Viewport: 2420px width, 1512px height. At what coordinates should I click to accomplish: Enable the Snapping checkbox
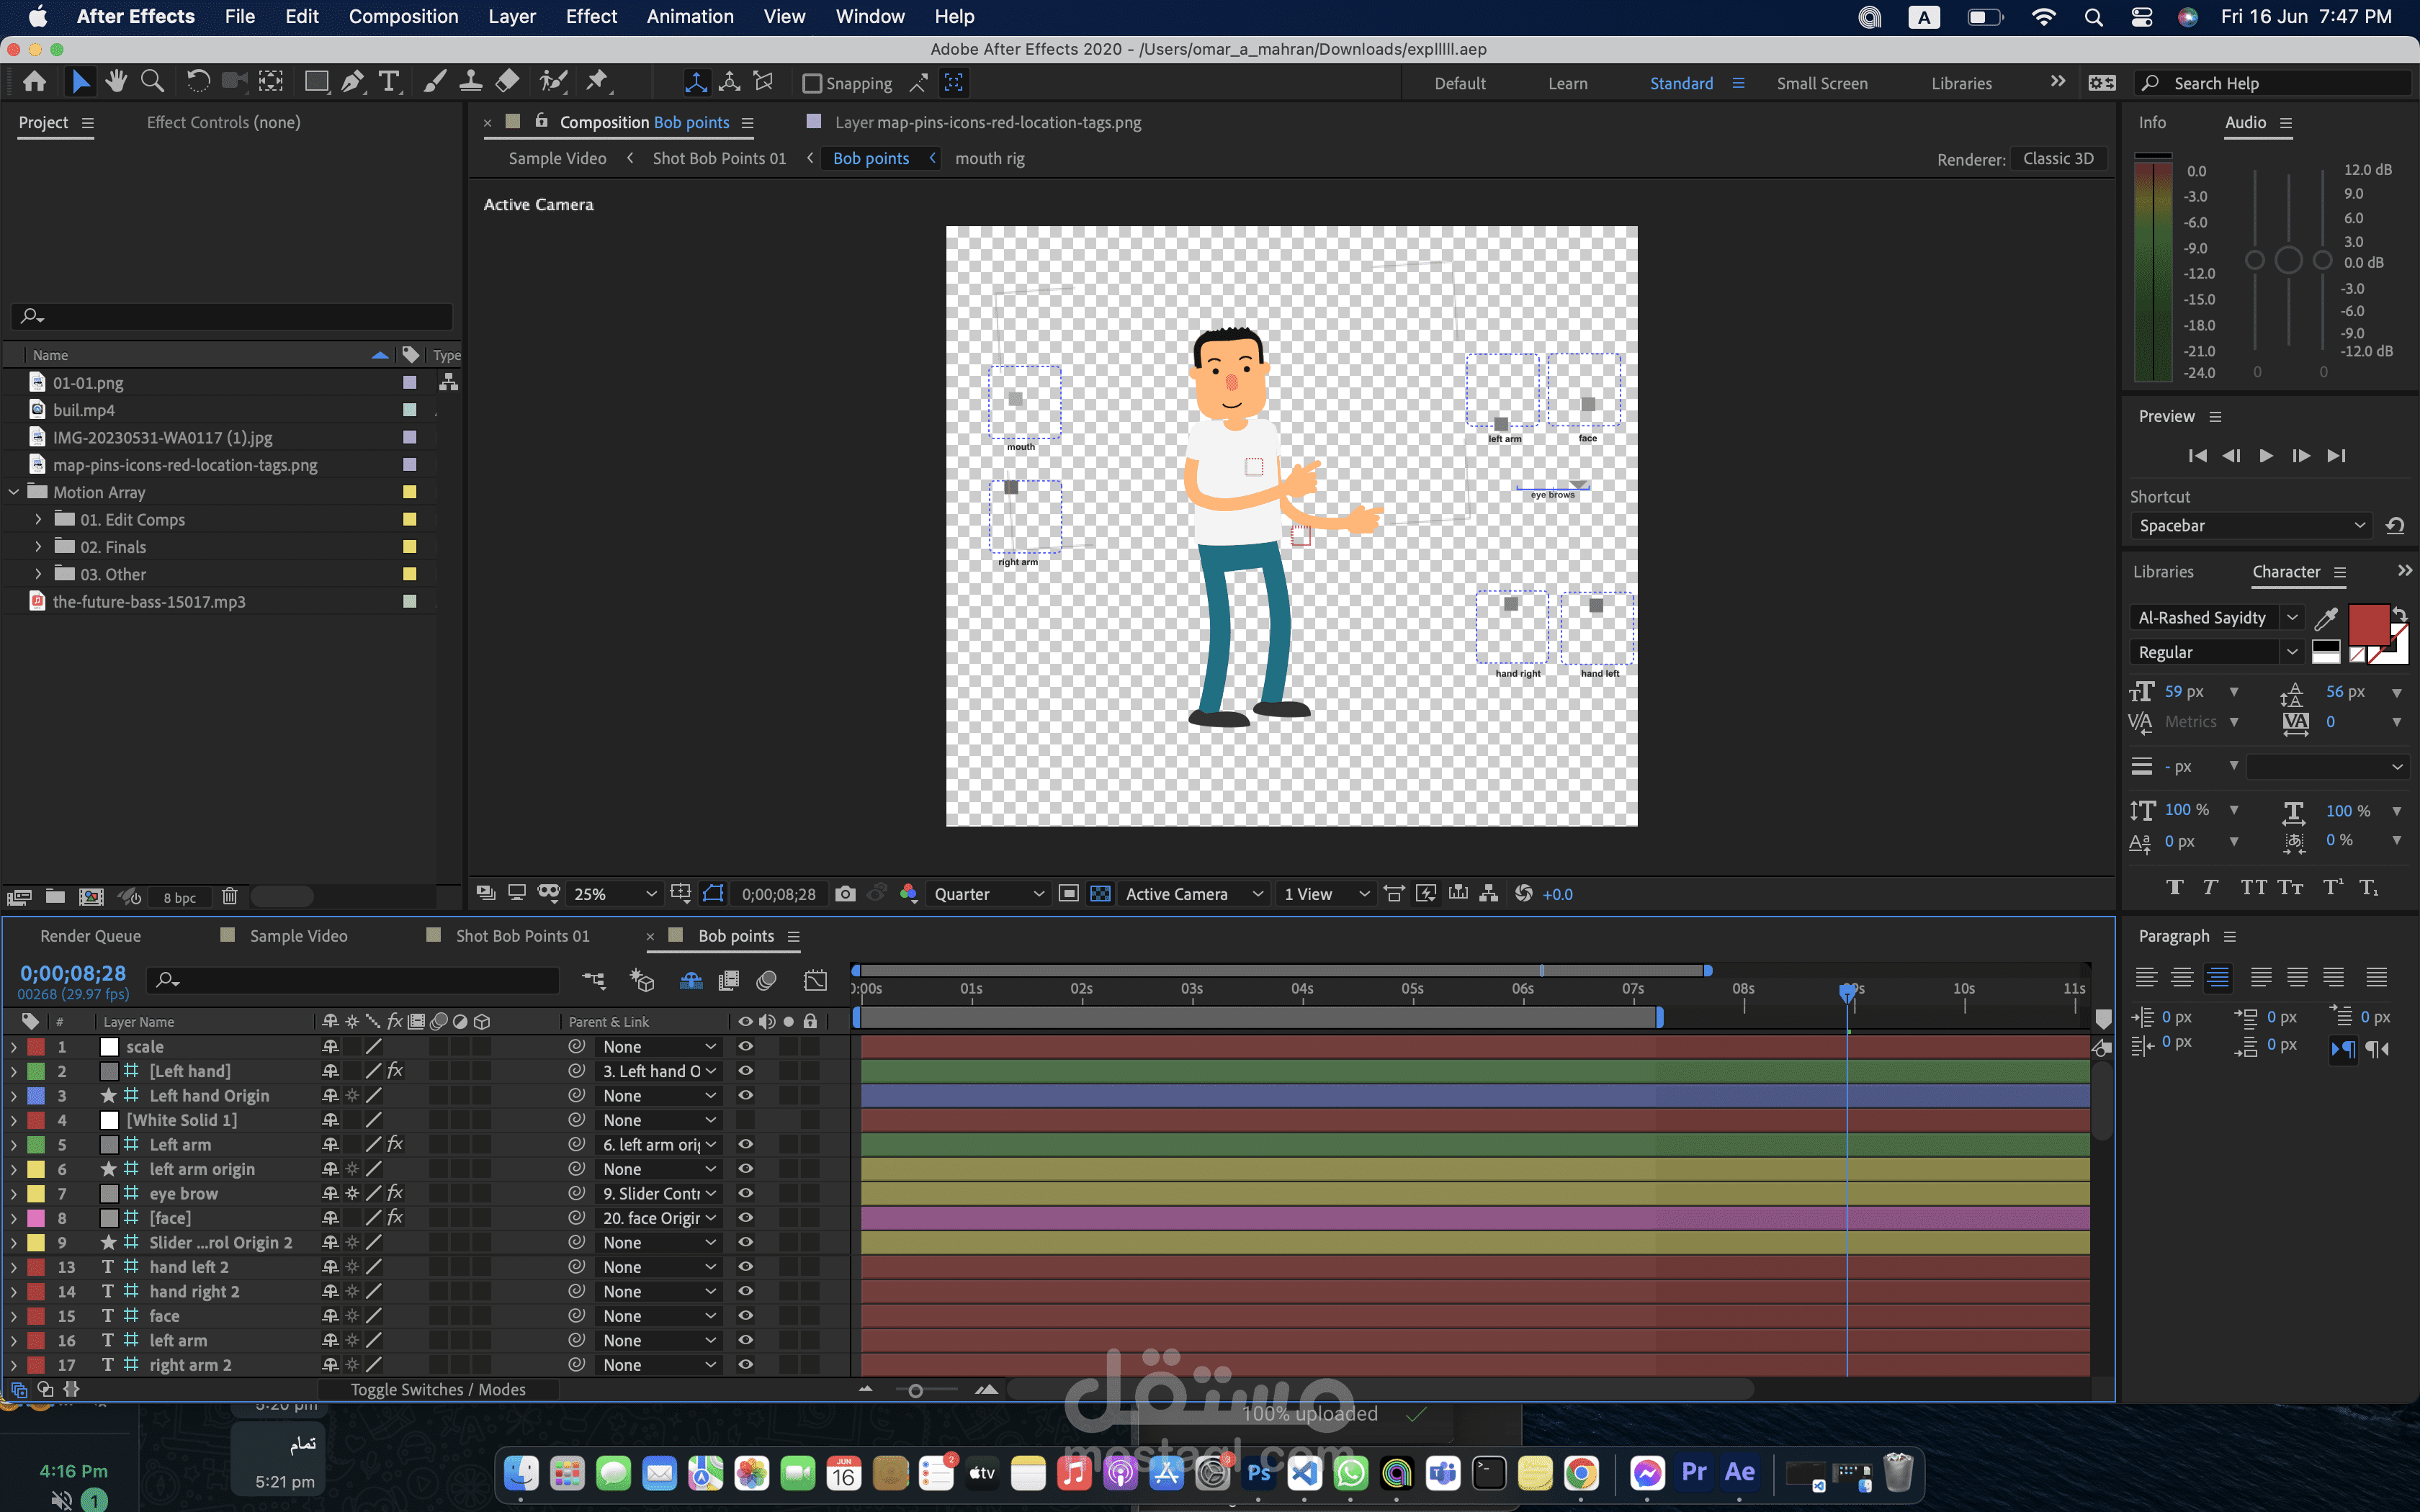pyautogui.click(x=812, y=84)
